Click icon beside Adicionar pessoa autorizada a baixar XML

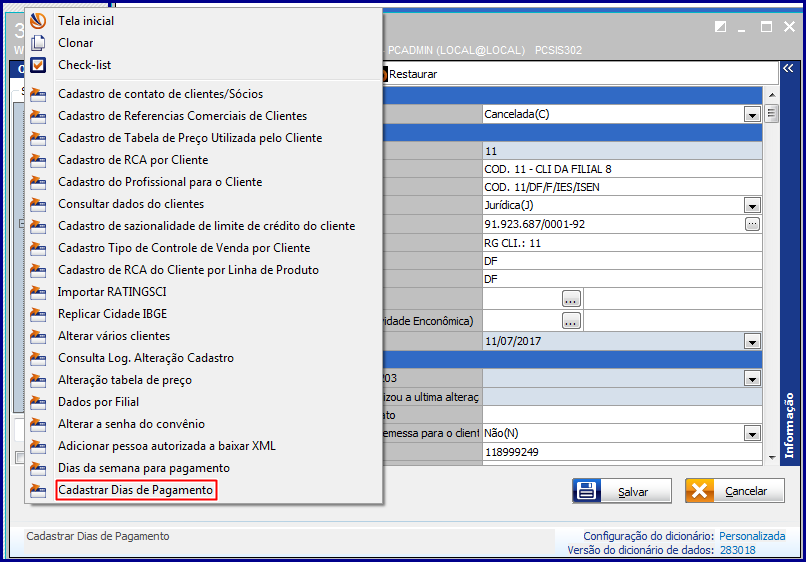point(38,446)
